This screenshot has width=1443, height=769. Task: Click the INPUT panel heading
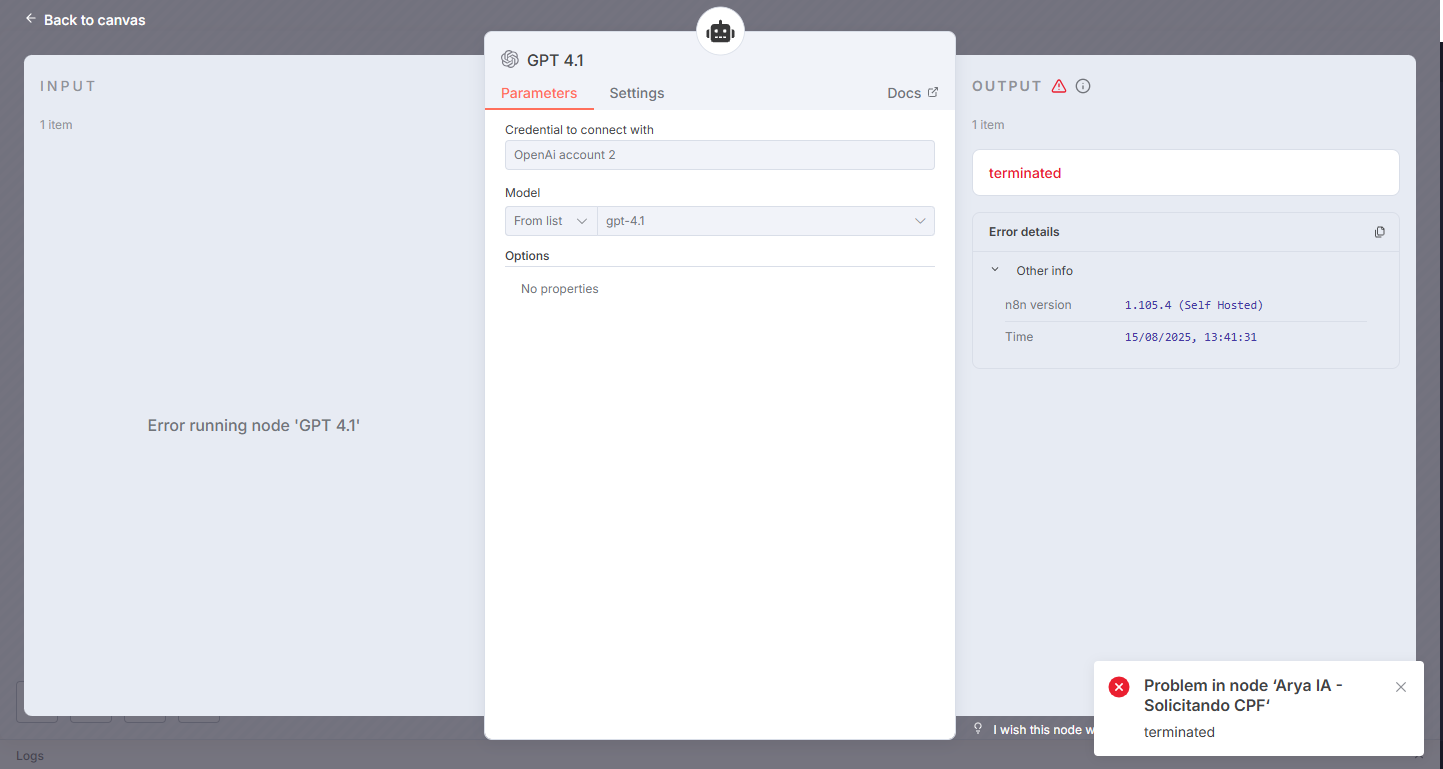click(x=68, y=86)
